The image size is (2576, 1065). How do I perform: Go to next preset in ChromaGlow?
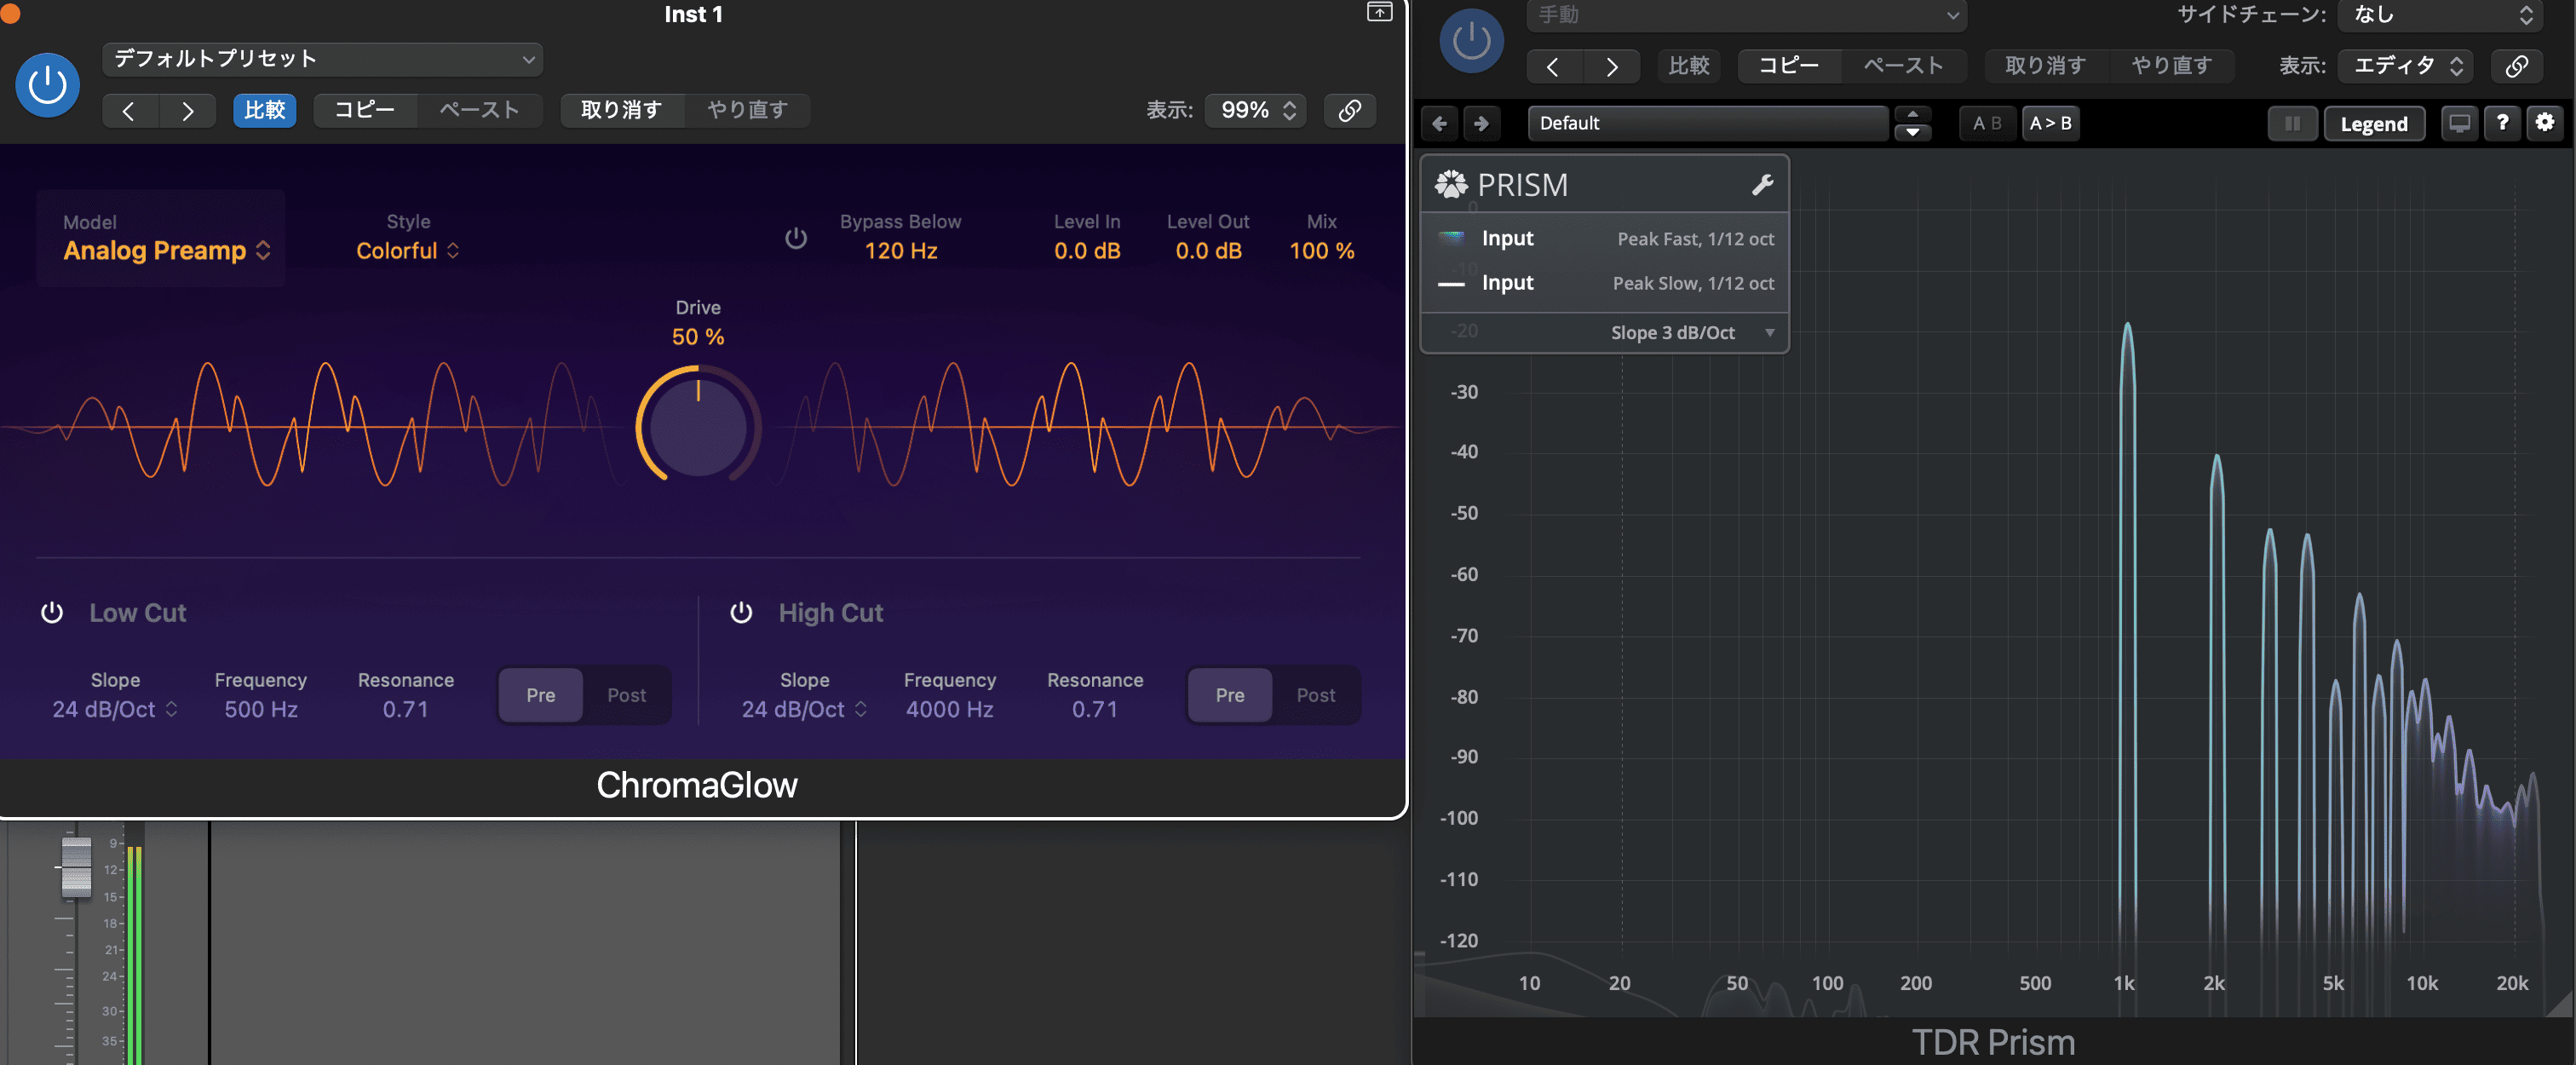point(187,110)
